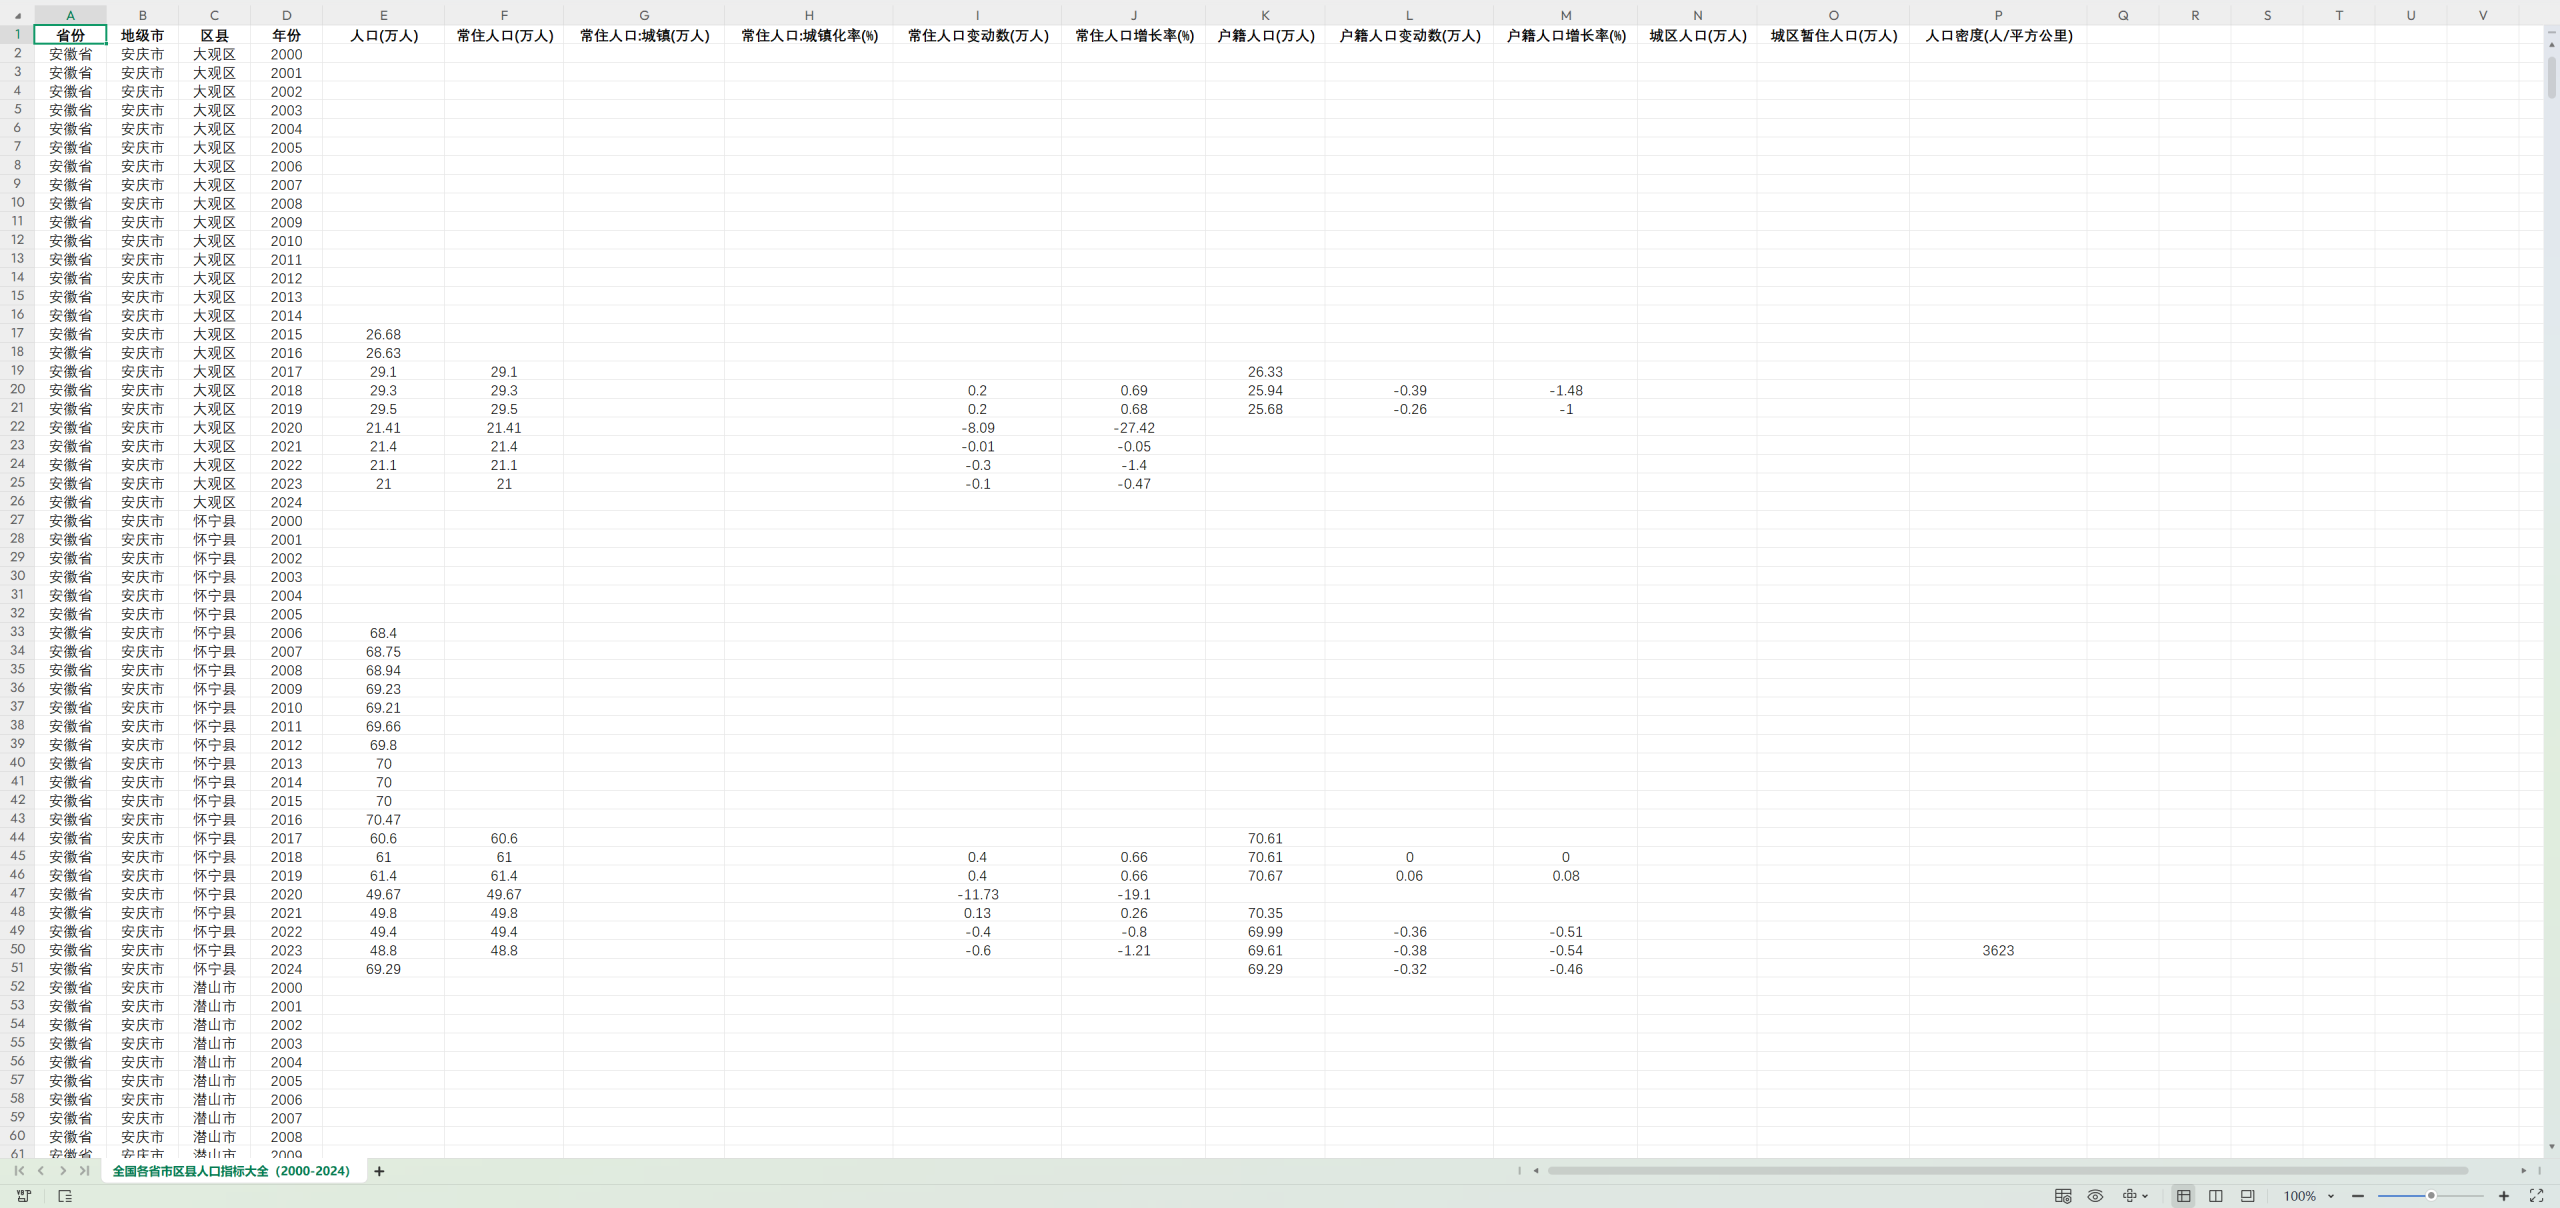Click the table settings icon in status bar
This screenshot has height=1208, width=2560.
(x=2063, y=1196)
